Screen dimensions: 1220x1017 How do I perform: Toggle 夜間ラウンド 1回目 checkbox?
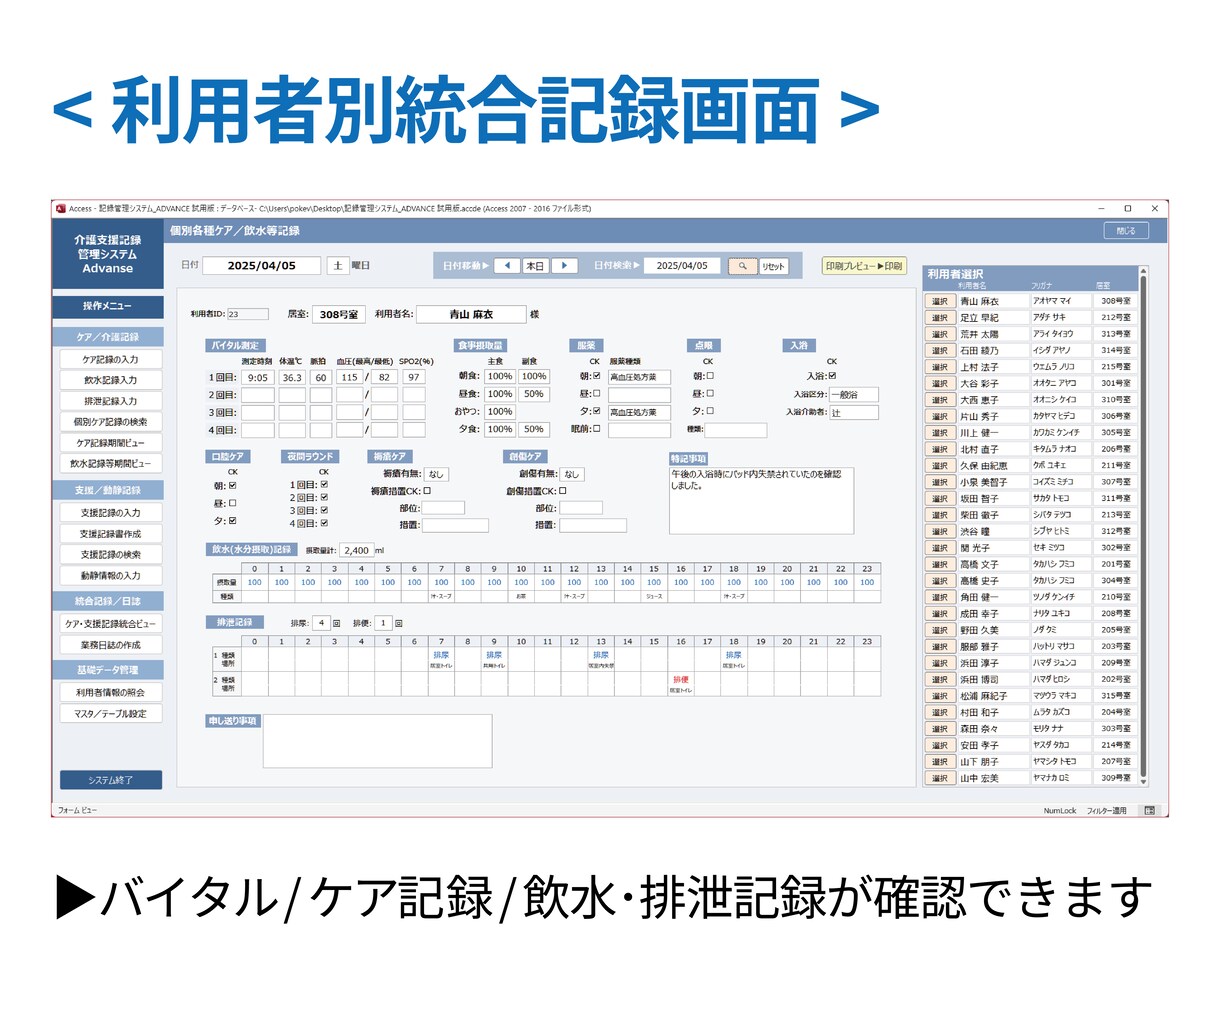click(324, 485)
